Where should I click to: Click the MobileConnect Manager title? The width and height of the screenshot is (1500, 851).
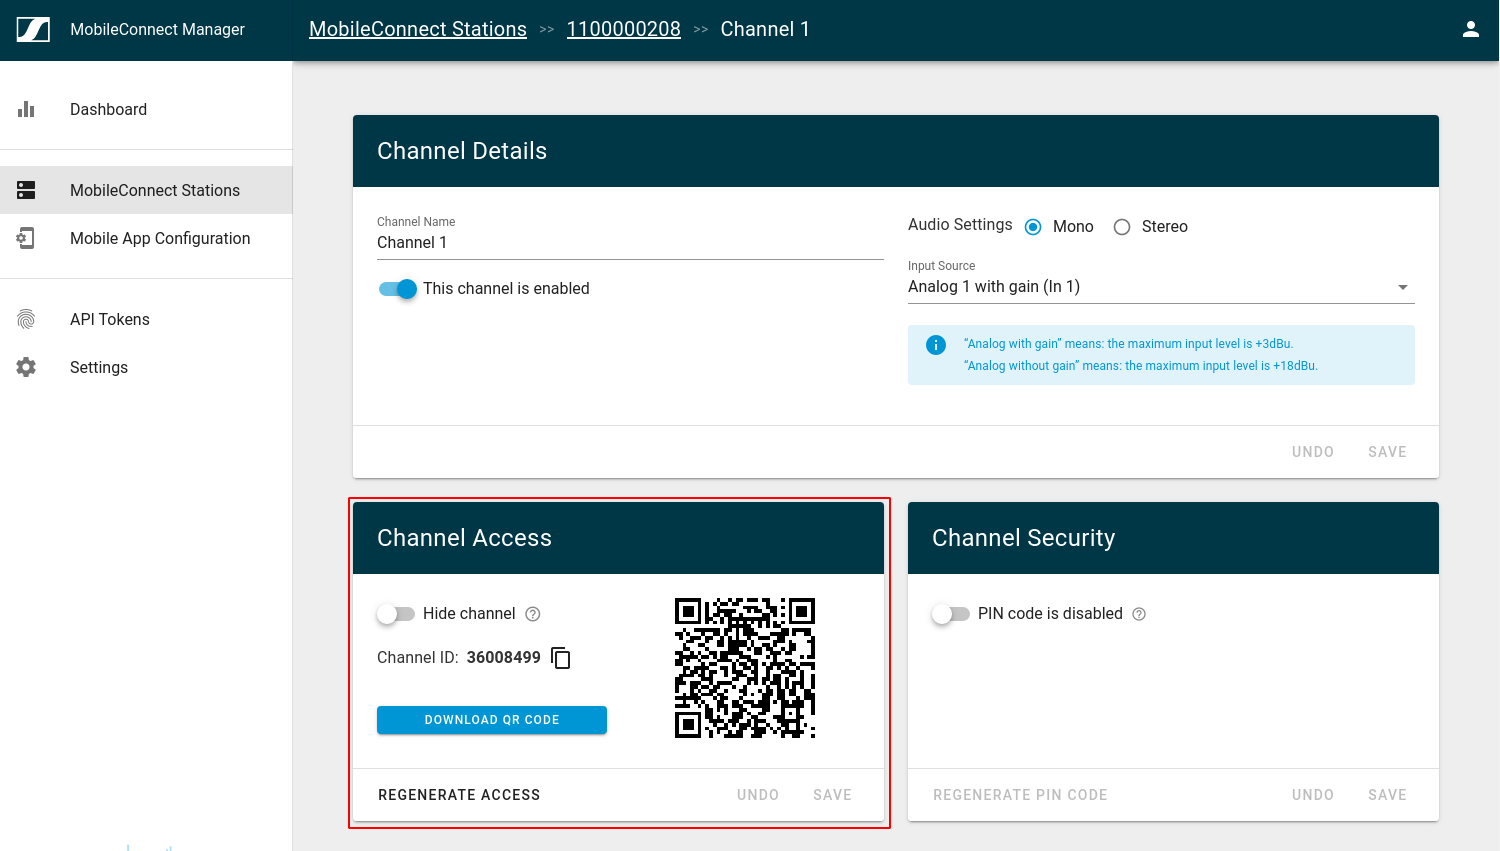(157, 29)
